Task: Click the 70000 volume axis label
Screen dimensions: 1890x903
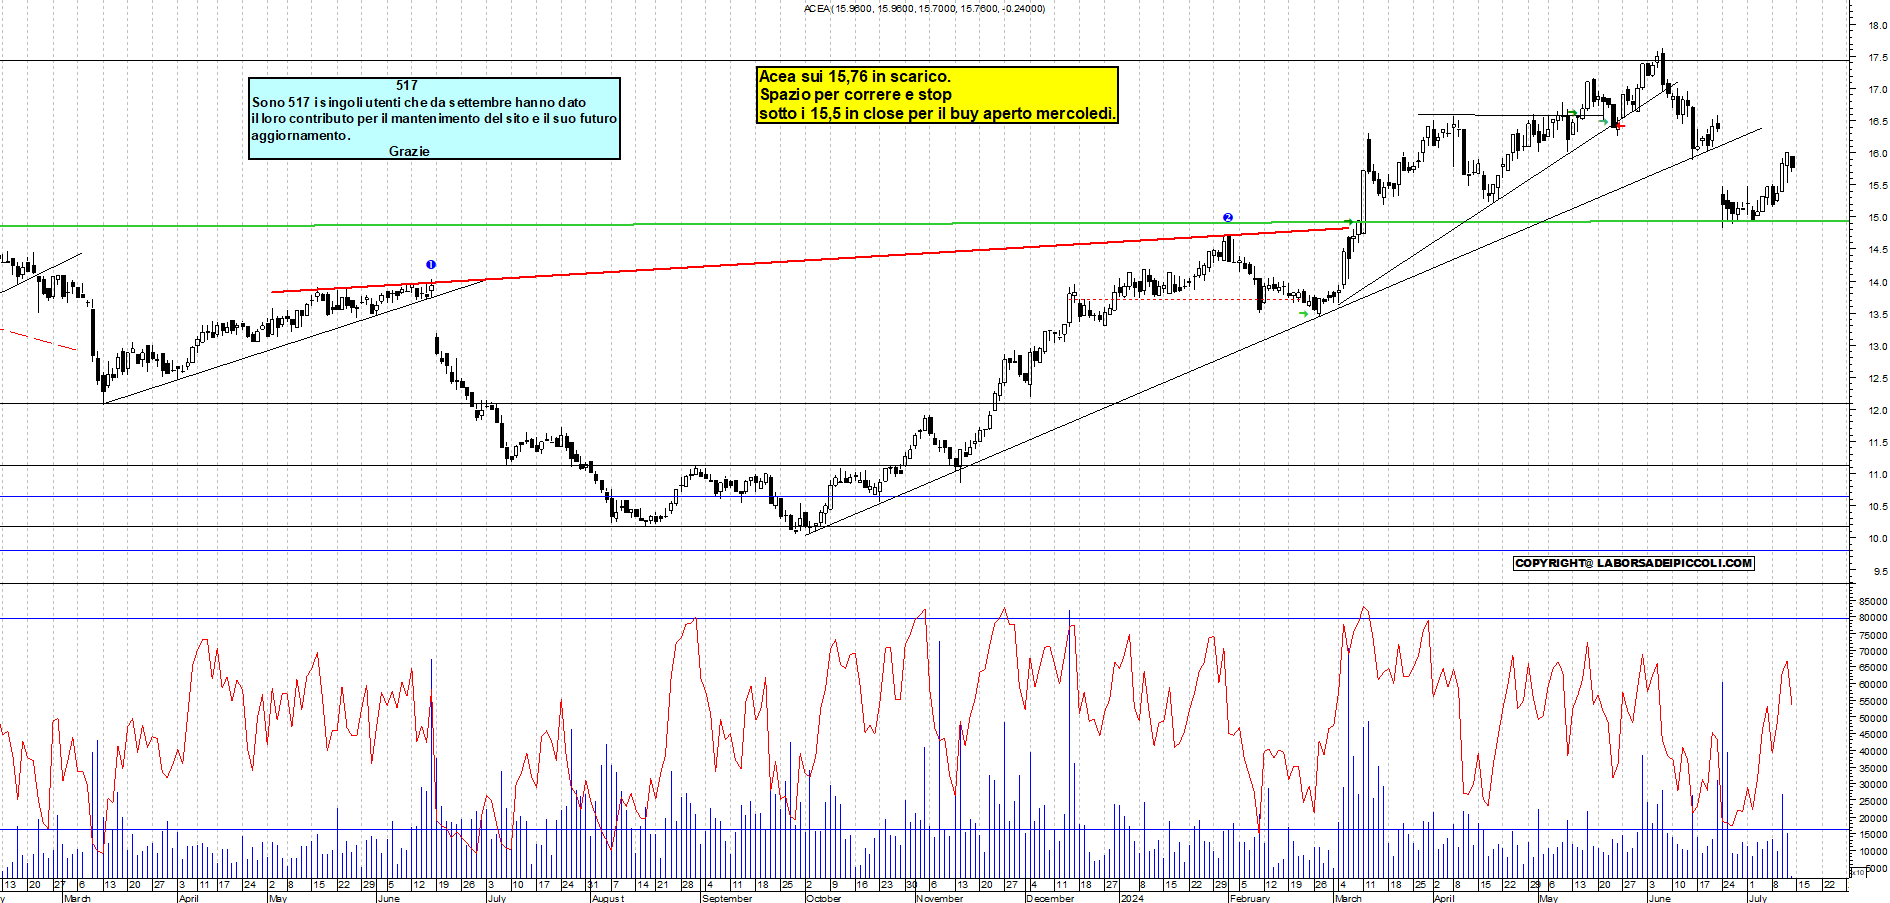Action: pyautogui.click(x=1873, y=652)
